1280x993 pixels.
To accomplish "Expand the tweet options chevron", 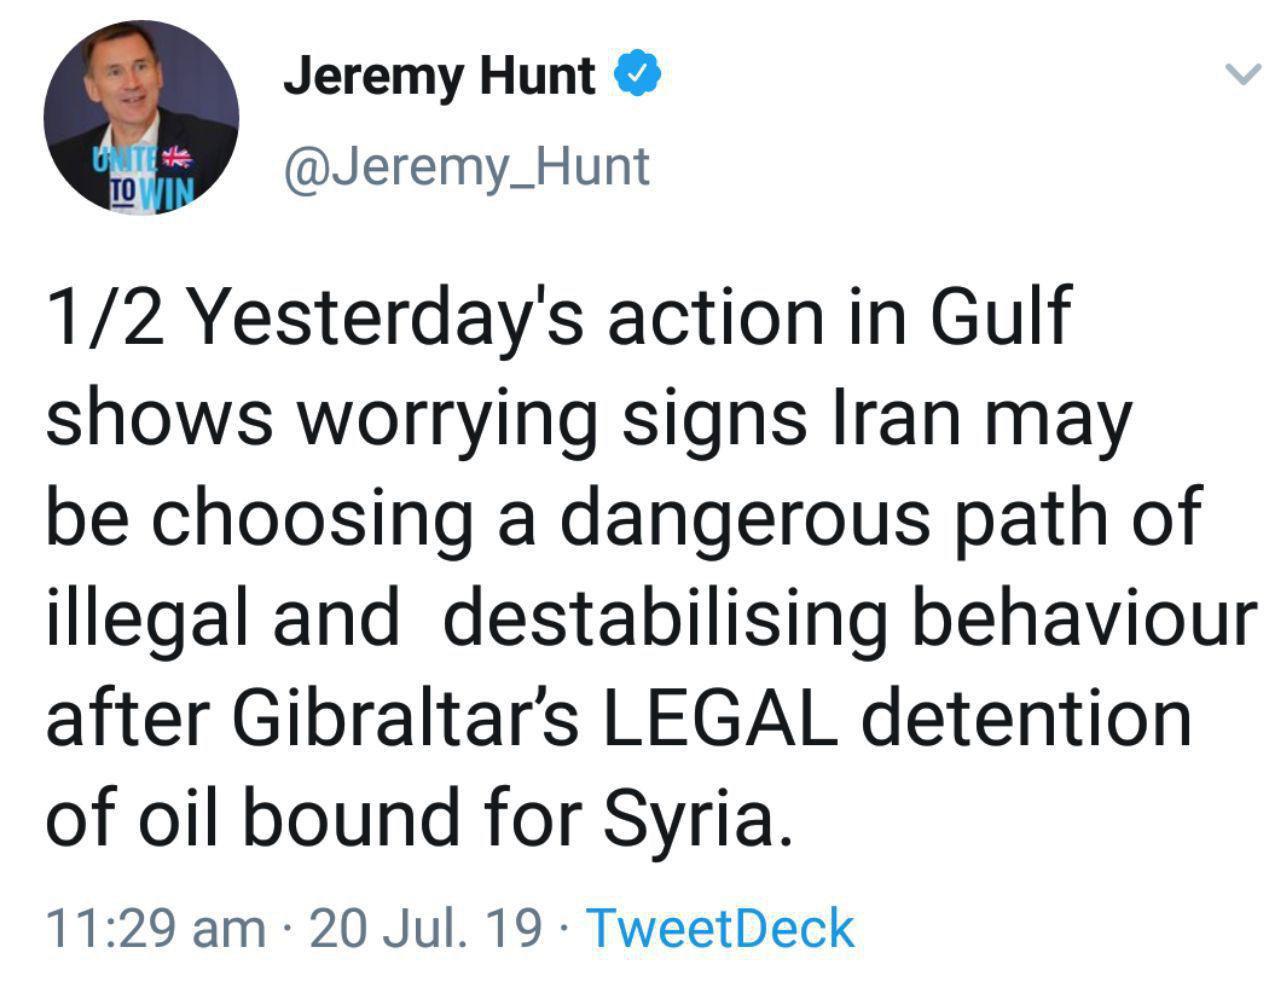I will (1241, 74).
